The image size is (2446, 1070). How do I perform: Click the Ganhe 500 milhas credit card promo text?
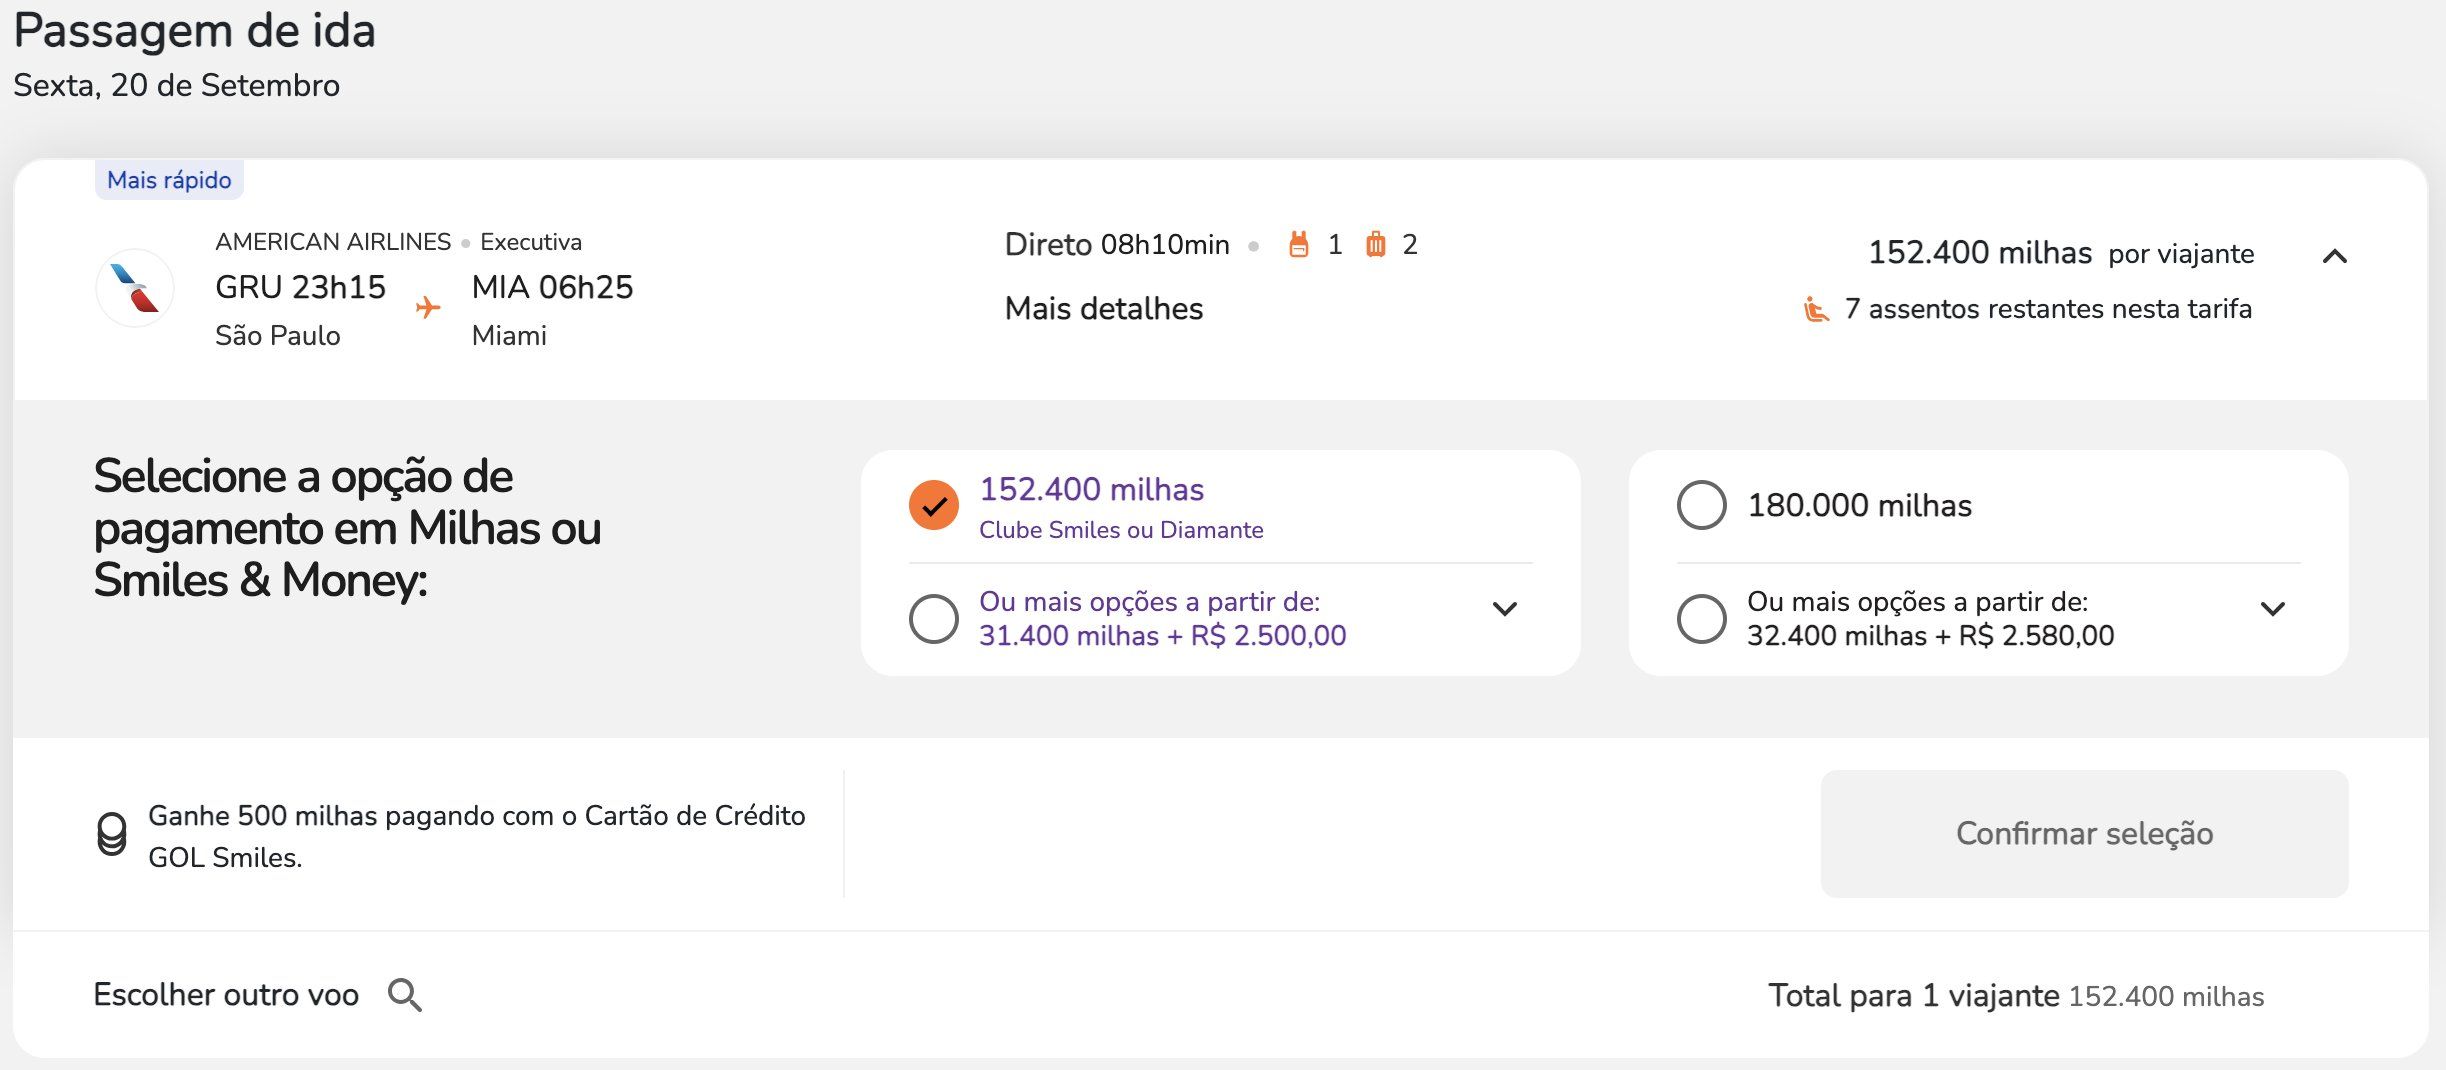[x=477, y=836]
